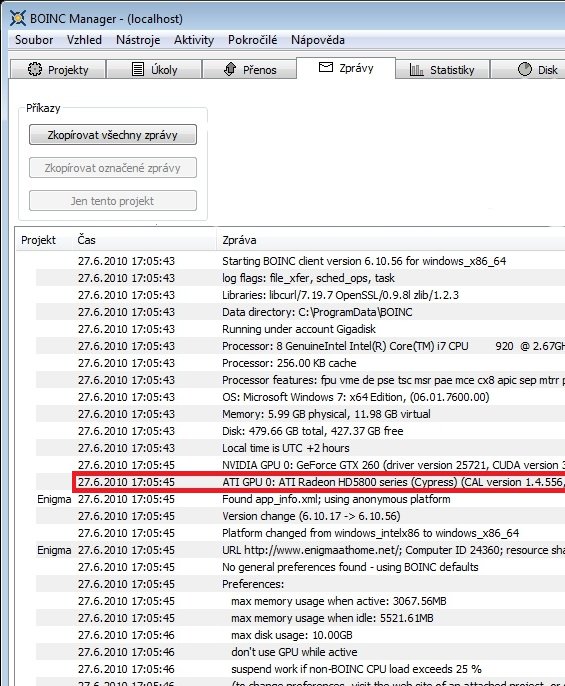Open the Nástroje menu
Screen dimensions: 565x686
point(138,40)
